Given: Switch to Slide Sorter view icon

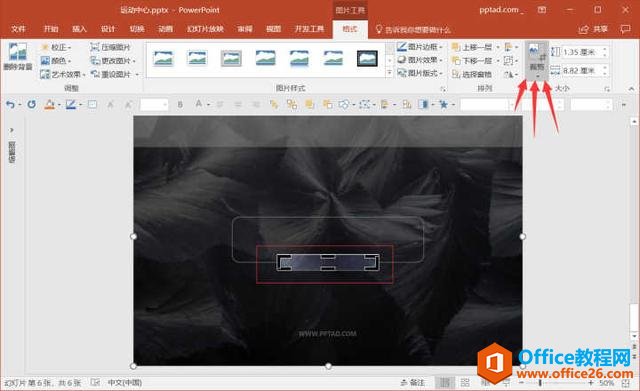Looking at the screenshot, I should 465,382.
